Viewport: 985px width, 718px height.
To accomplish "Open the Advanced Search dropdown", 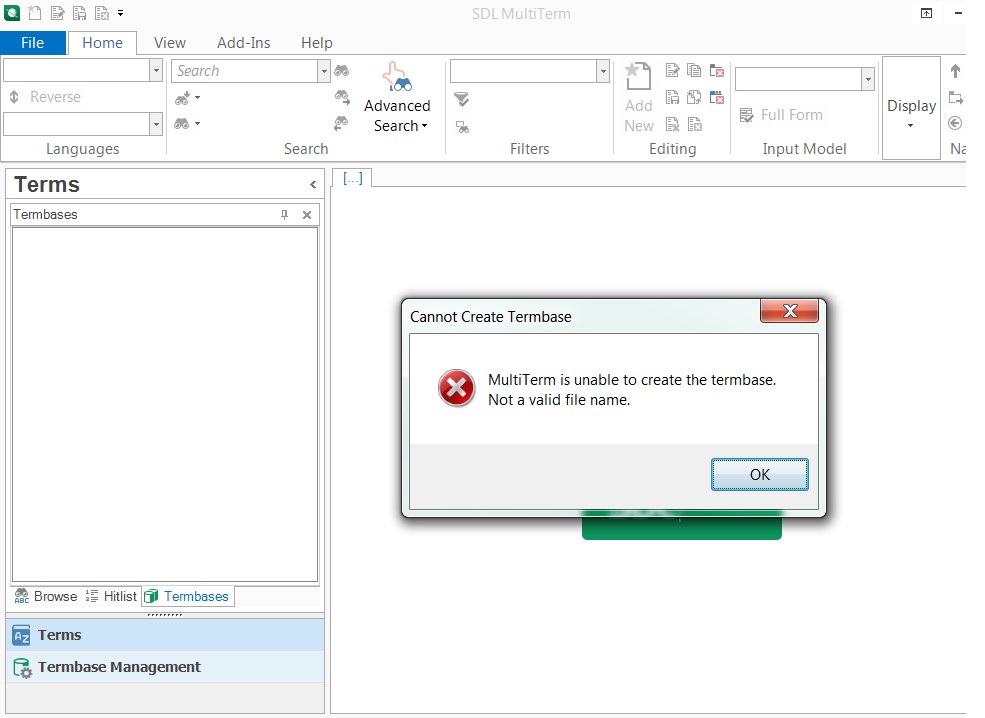I will click(x=398, y=97).
